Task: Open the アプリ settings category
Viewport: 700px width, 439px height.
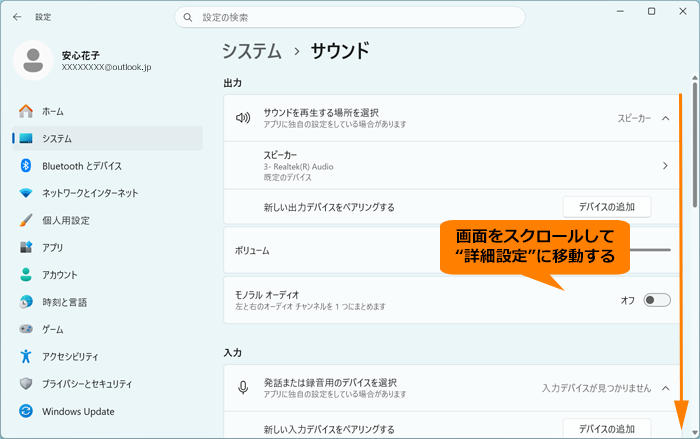Action: tap(107, 247)
